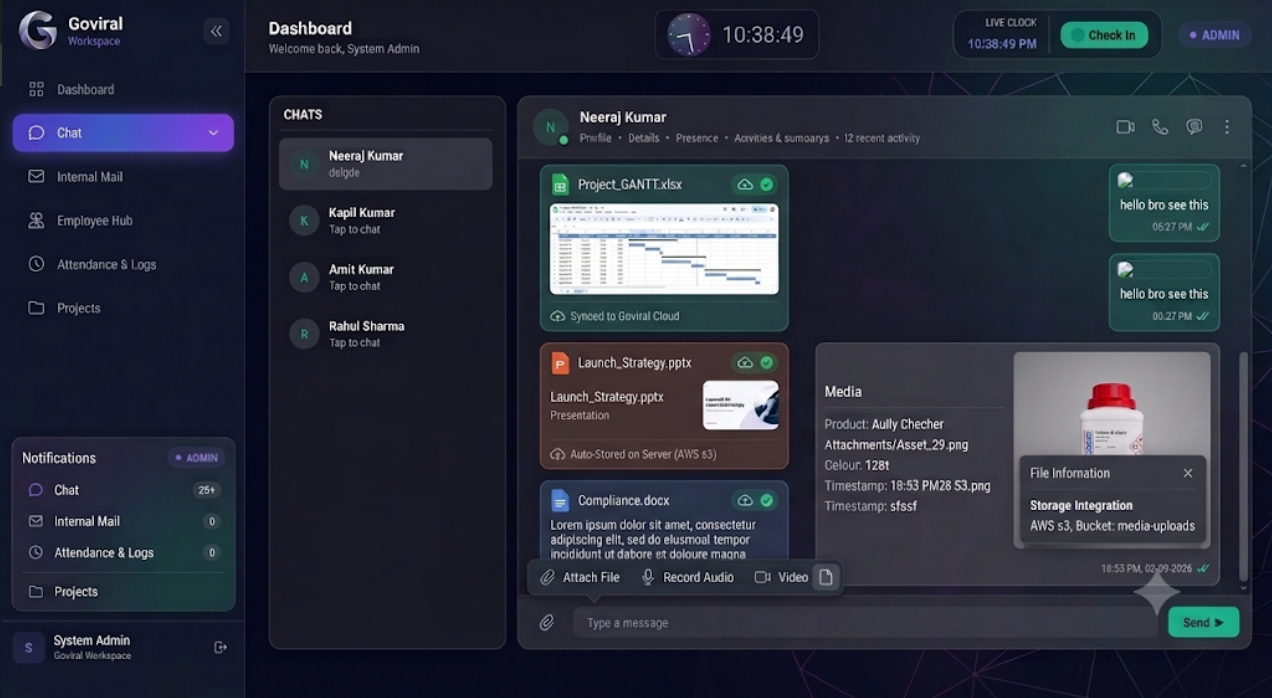Start a video call with Neeraj Kumar
The image size is (1272, 698).
(x=1125, y=127)
